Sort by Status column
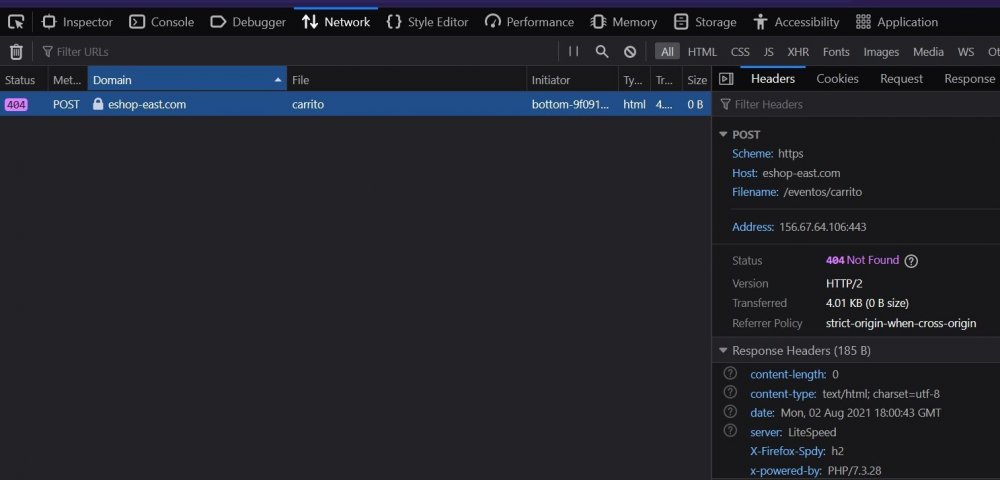 click(24, 80)
